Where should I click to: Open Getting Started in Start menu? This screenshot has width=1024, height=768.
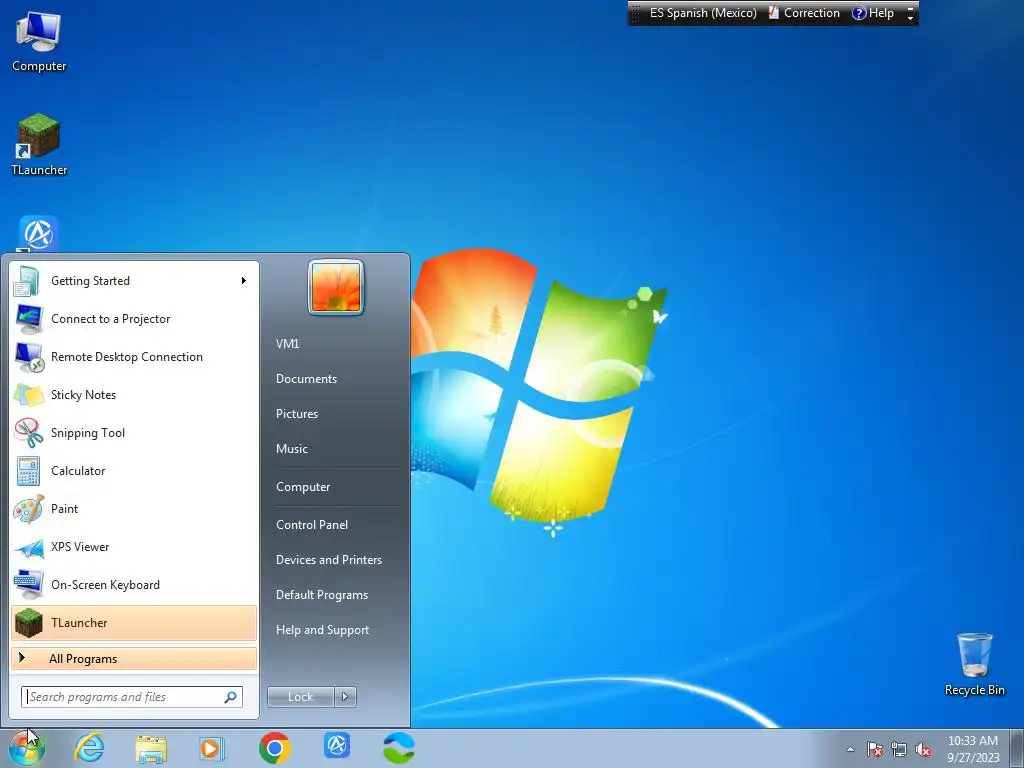134,281
